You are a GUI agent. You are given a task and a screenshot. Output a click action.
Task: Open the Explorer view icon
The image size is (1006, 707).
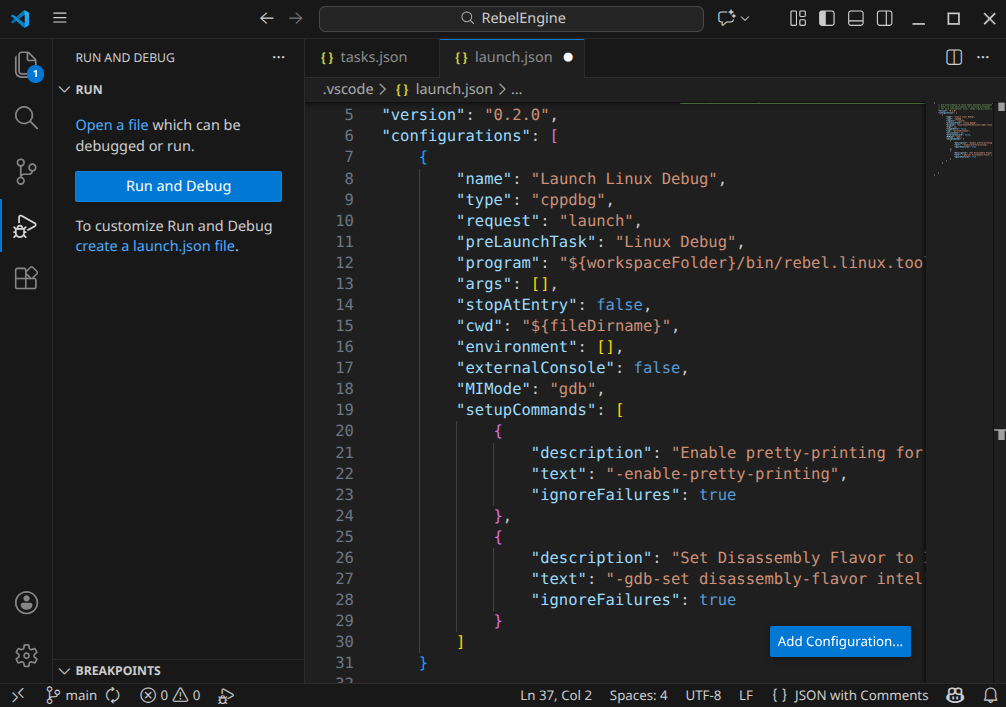click(26, 65)
